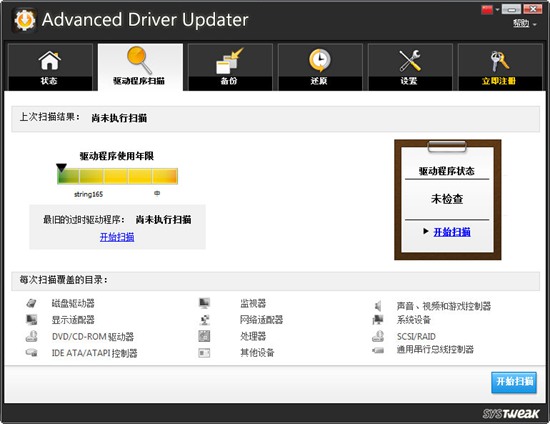This screenshot has width=550, height=424.
Task: Click the SCSI/RAID label
Action: tap(416, 337)
